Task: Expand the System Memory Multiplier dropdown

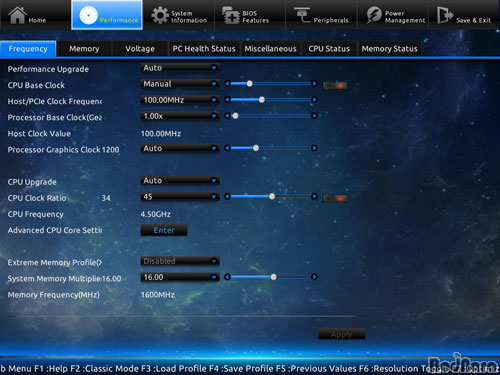Action: tap(180, 277)
